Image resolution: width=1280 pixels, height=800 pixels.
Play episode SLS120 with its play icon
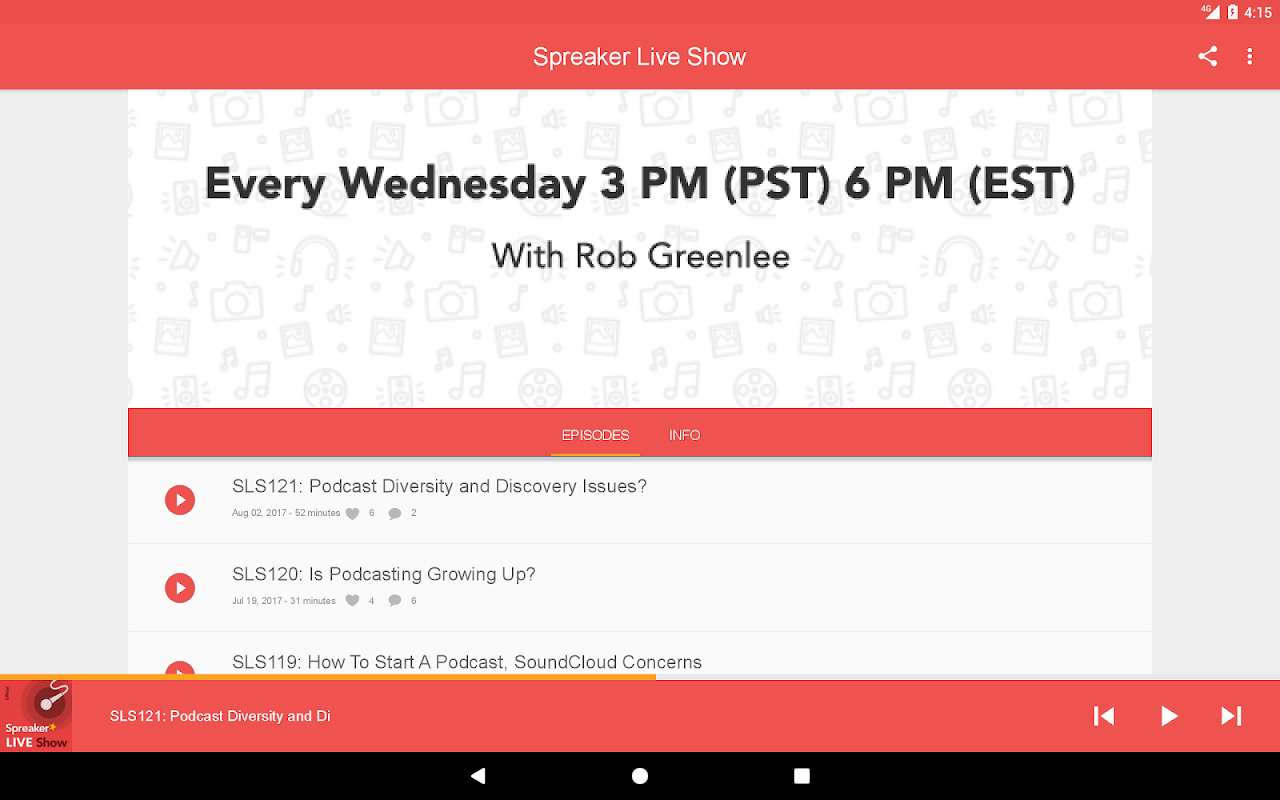(x=180, y=588)
